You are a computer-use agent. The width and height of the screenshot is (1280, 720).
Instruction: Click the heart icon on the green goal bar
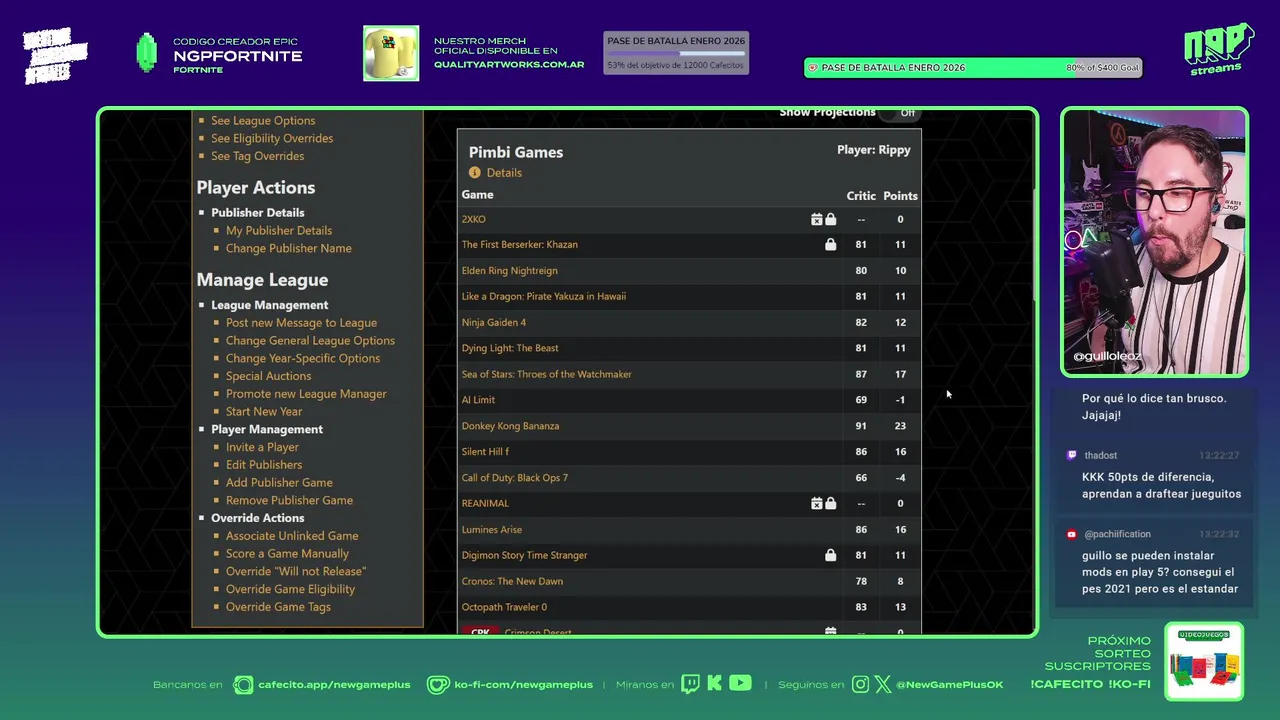click(813, 68)
